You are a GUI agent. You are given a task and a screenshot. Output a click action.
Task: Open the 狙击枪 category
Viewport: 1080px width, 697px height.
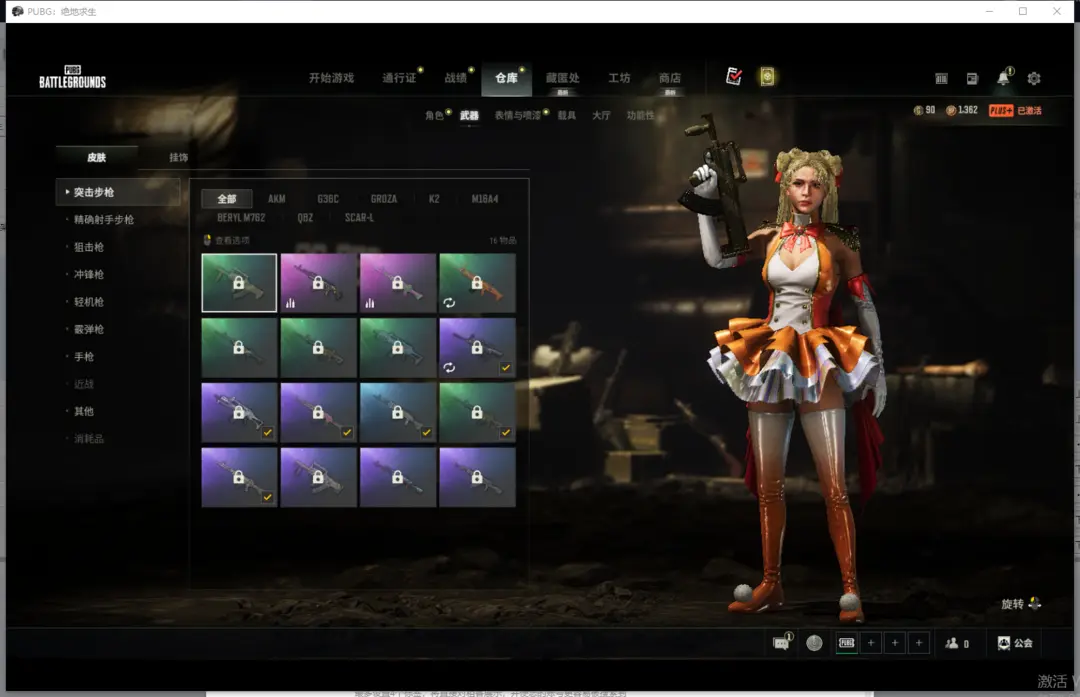tap(89, 247)
